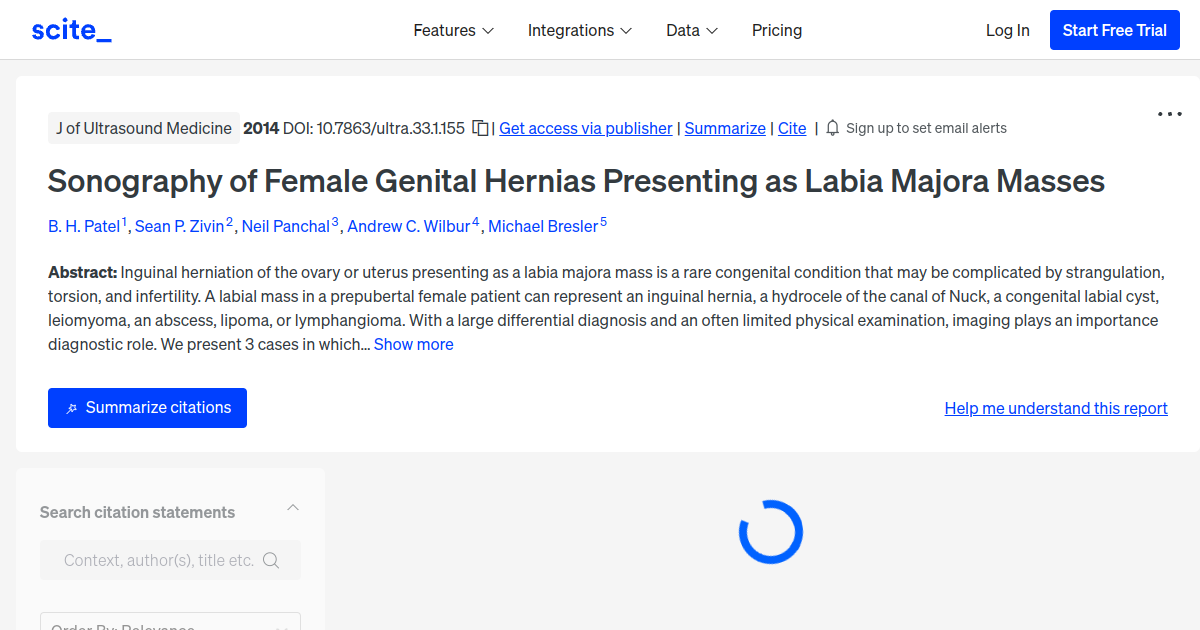Show more of the abstract
This screenshot has height=630, width=1200.
(414, 344)
